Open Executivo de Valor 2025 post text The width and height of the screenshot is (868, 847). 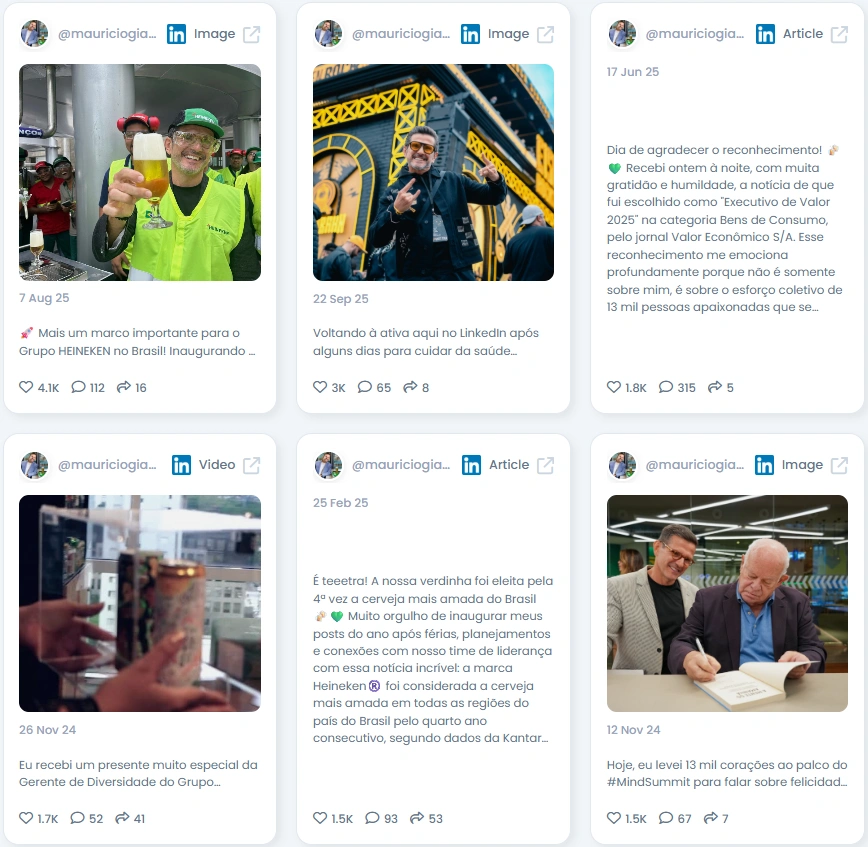pos(725,228)
